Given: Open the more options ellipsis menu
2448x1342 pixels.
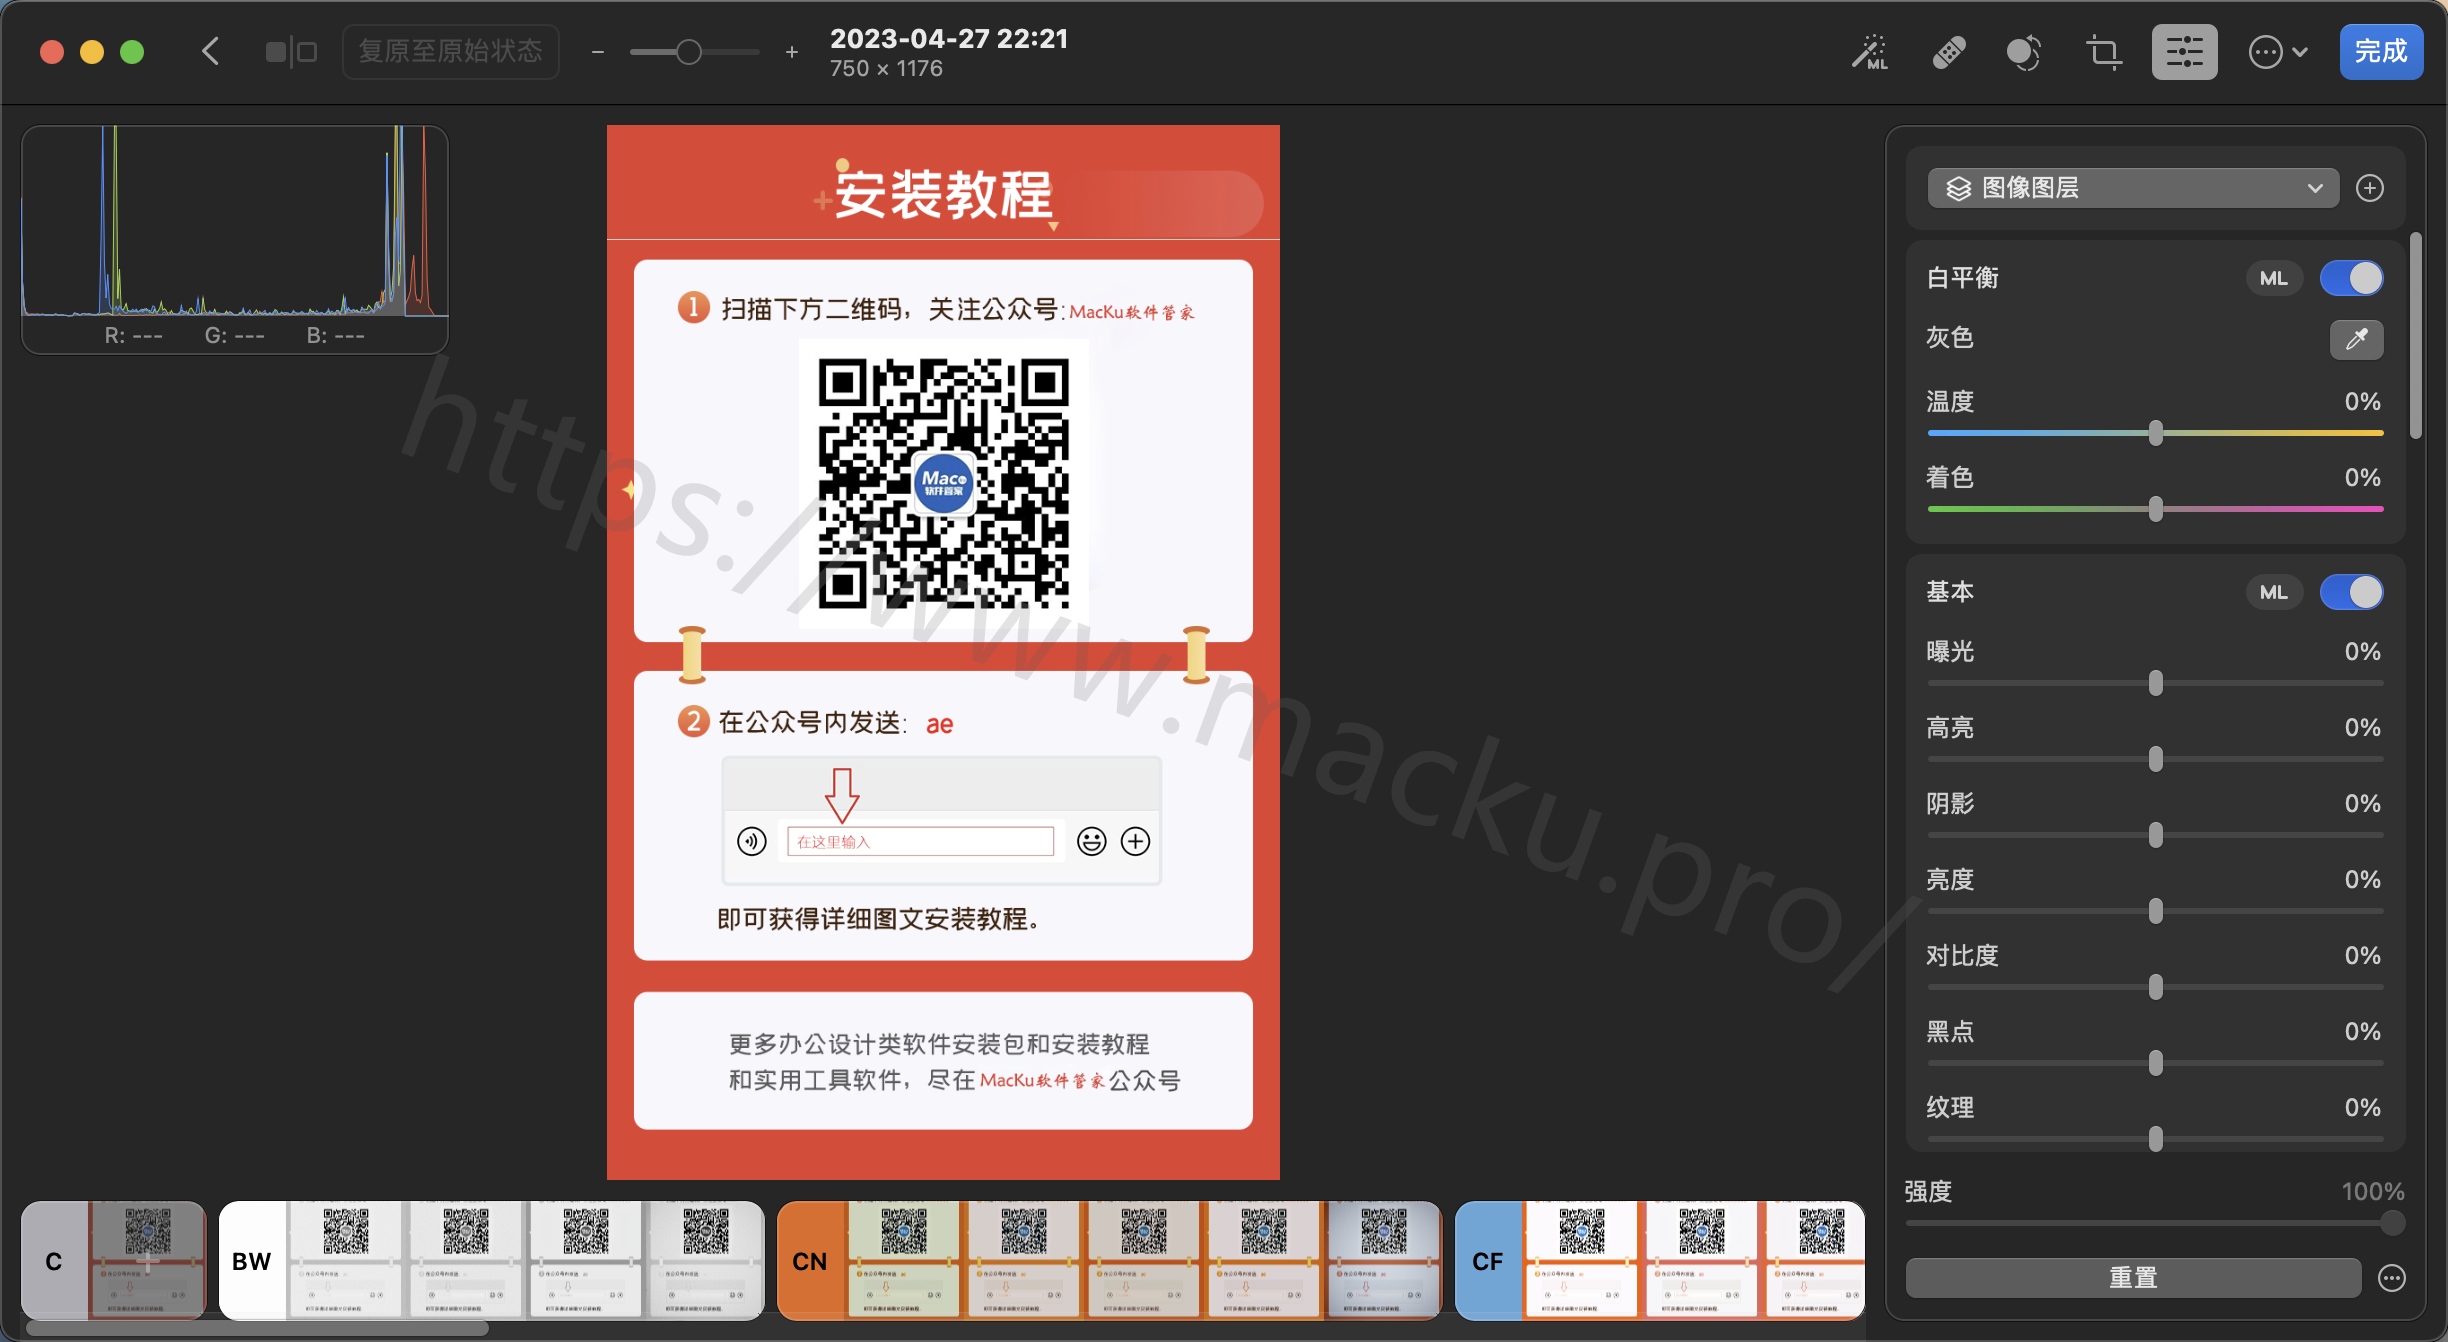Looking at the screenshot, I should pyautogui.click(x=2278, y=51).
